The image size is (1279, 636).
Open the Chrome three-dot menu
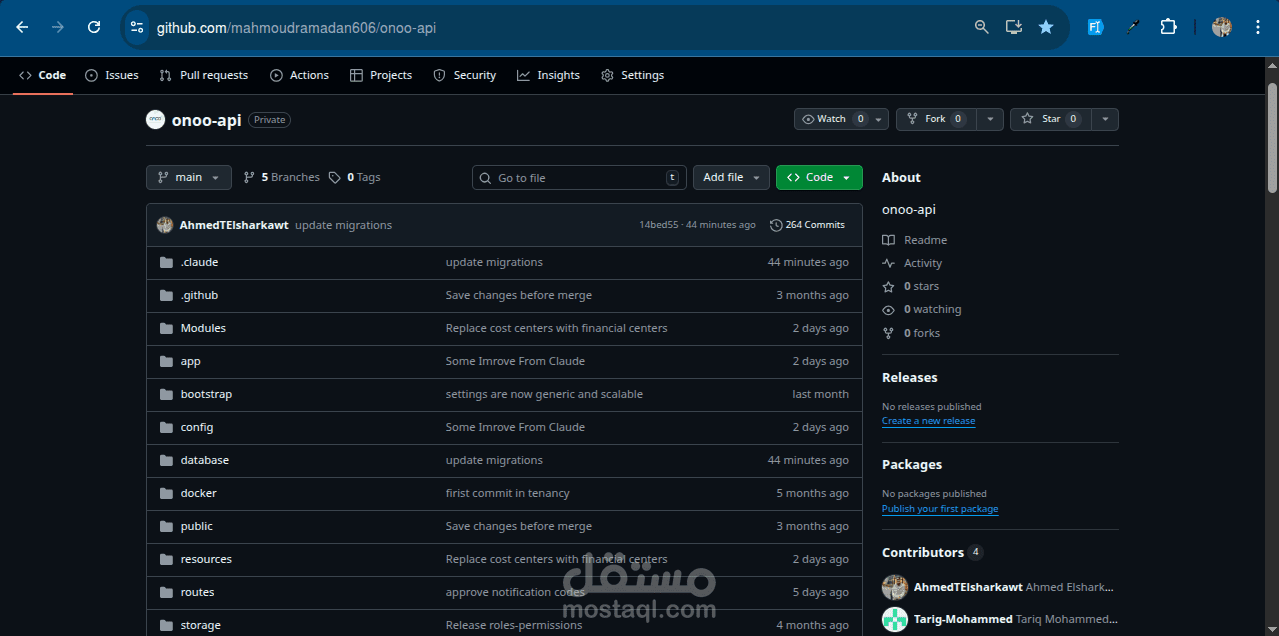coord(1258,27)
